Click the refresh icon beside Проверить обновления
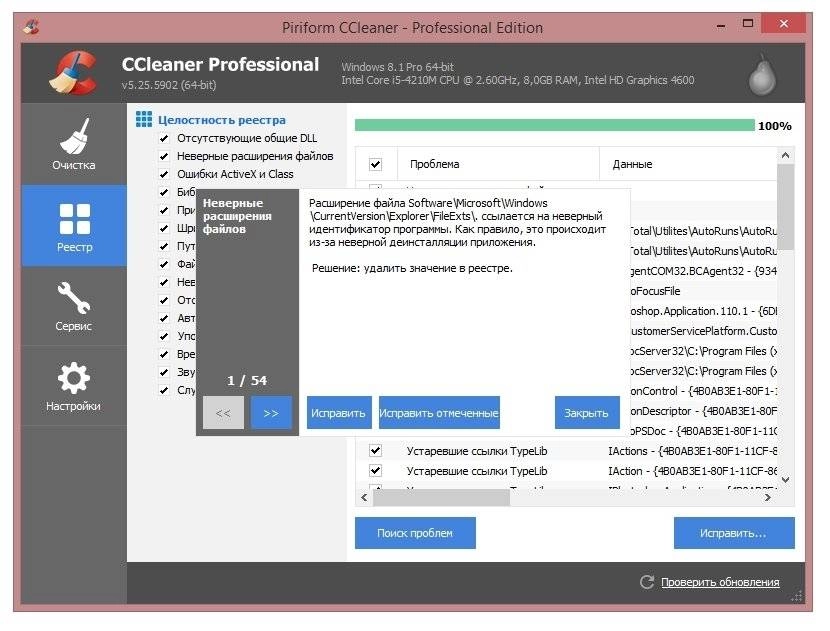Image resolution: width=830 pixels, height=631 pixels. click(647, 582)
